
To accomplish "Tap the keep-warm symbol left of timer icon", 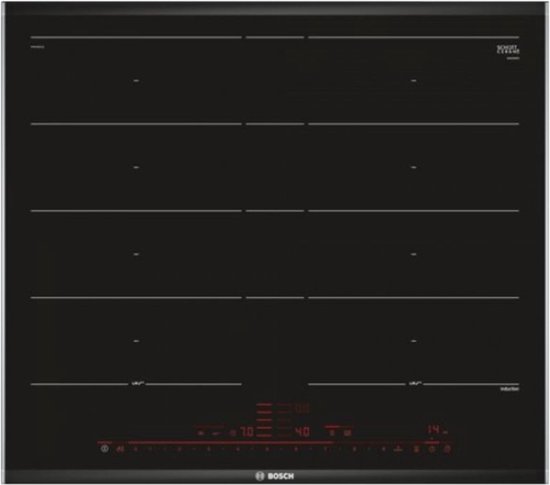I will (416, 449).
